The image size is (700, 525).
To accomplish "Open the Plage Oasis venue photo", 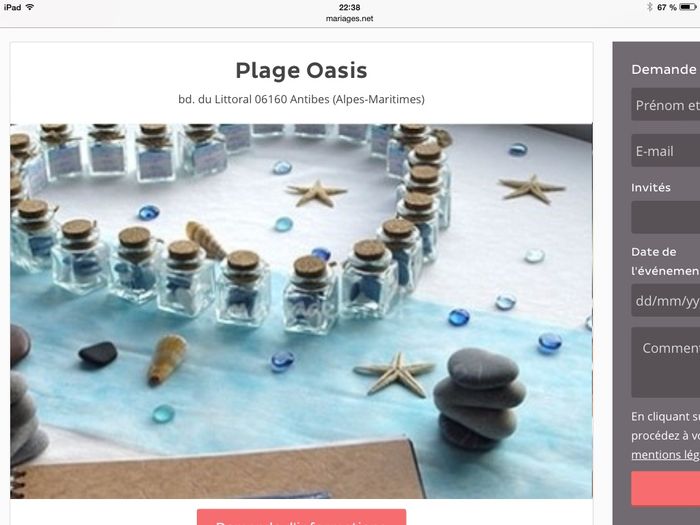I will [301, 311].
